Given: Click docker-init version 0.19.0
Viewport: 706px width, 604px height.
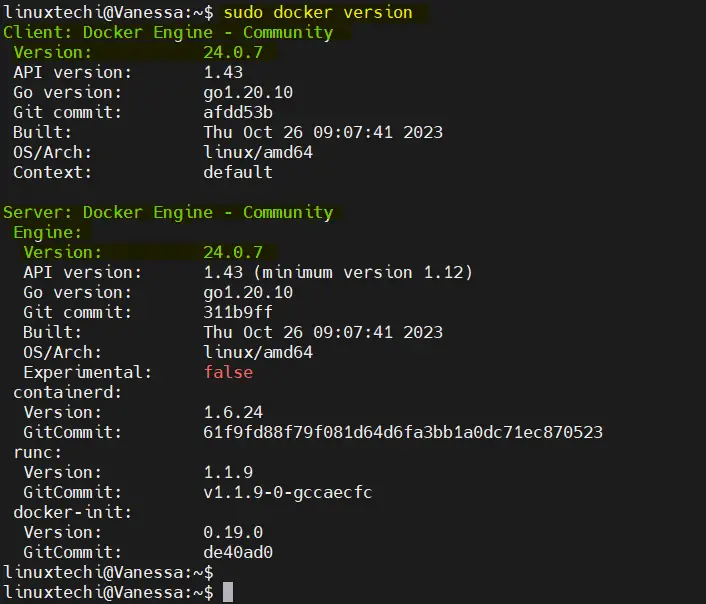Looking at the screenshot, I should (x=233, y=532).
